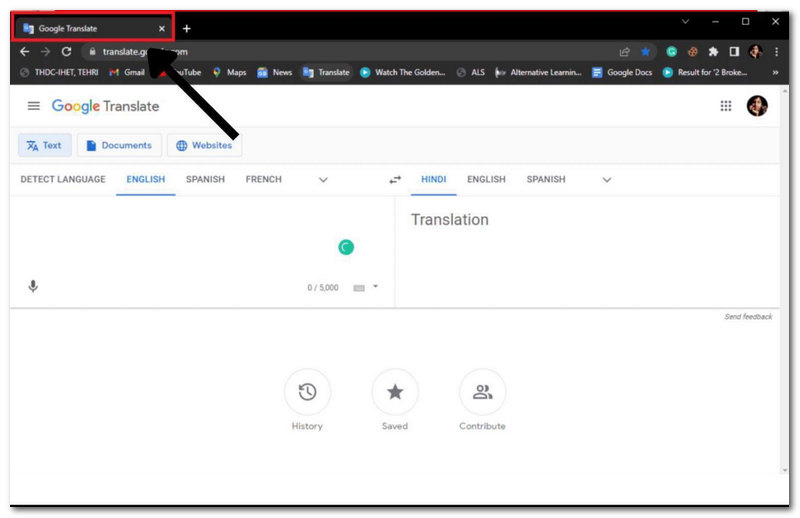
Task: Open the Extensions puzzle menu
Action: click(x=713, y=52)
